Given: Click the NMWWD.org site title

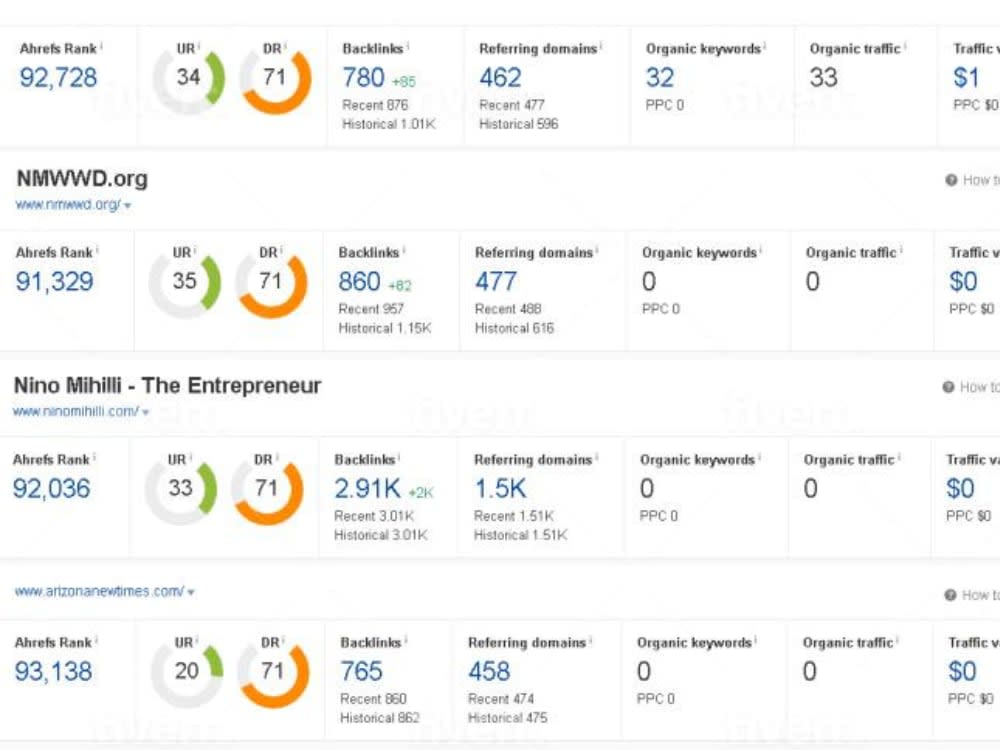Looking at the screenshot, I should coord(82,179).
